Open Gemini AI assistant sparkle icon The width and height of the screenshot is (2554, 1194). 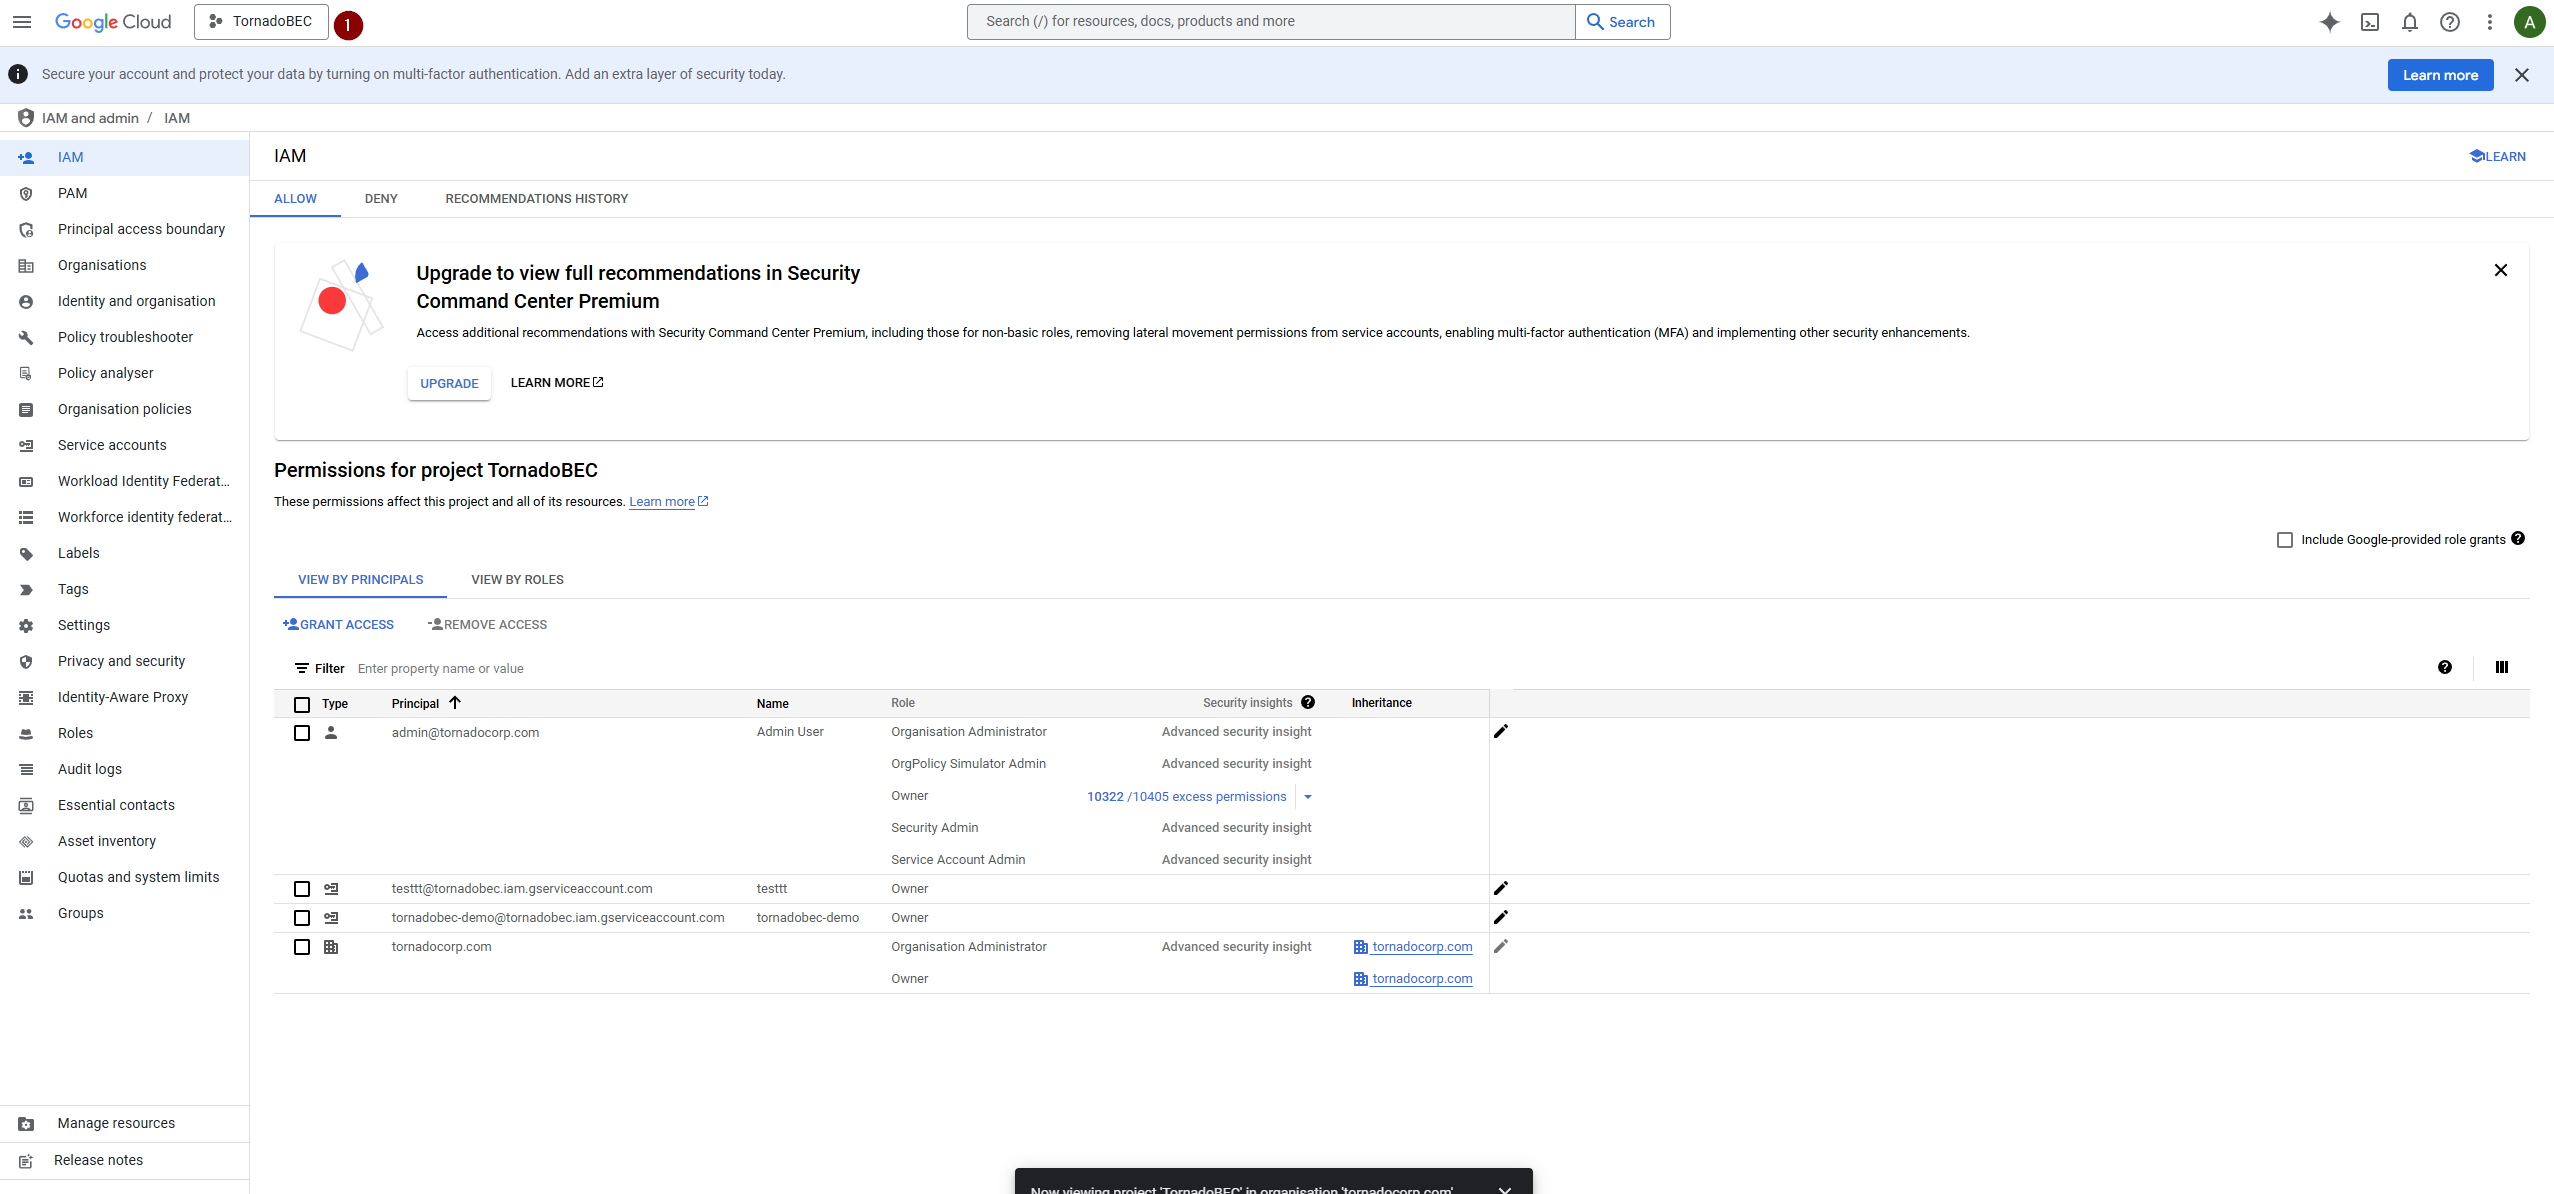(x=2329, y=22)
